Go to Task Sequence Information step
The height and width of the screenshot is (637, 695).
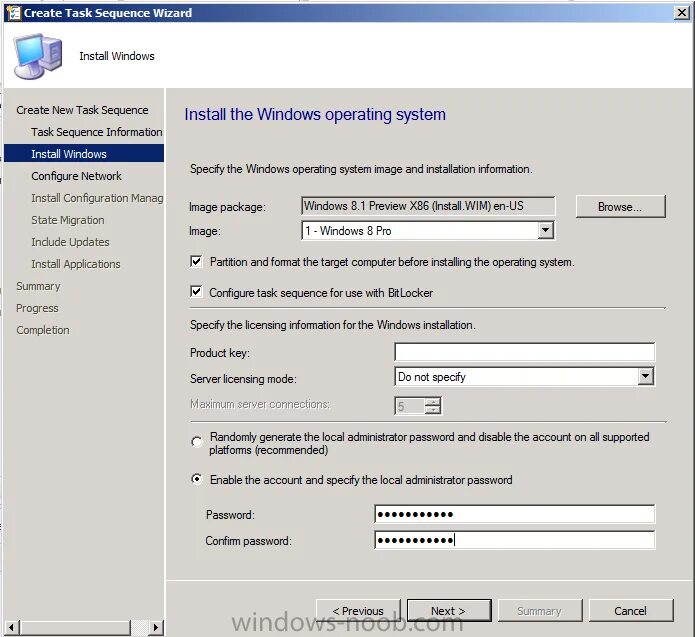(x=97, y=132)
